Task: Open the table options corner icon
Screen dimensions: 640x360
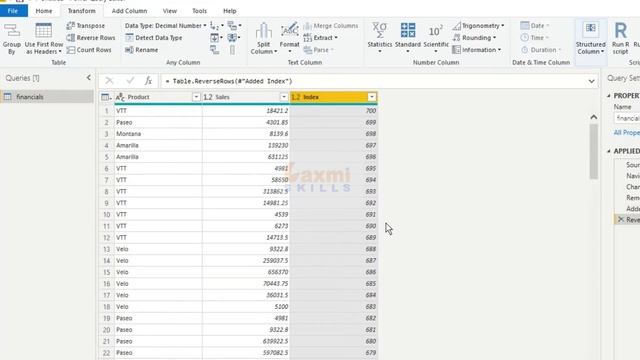Action: pos(106,97)
